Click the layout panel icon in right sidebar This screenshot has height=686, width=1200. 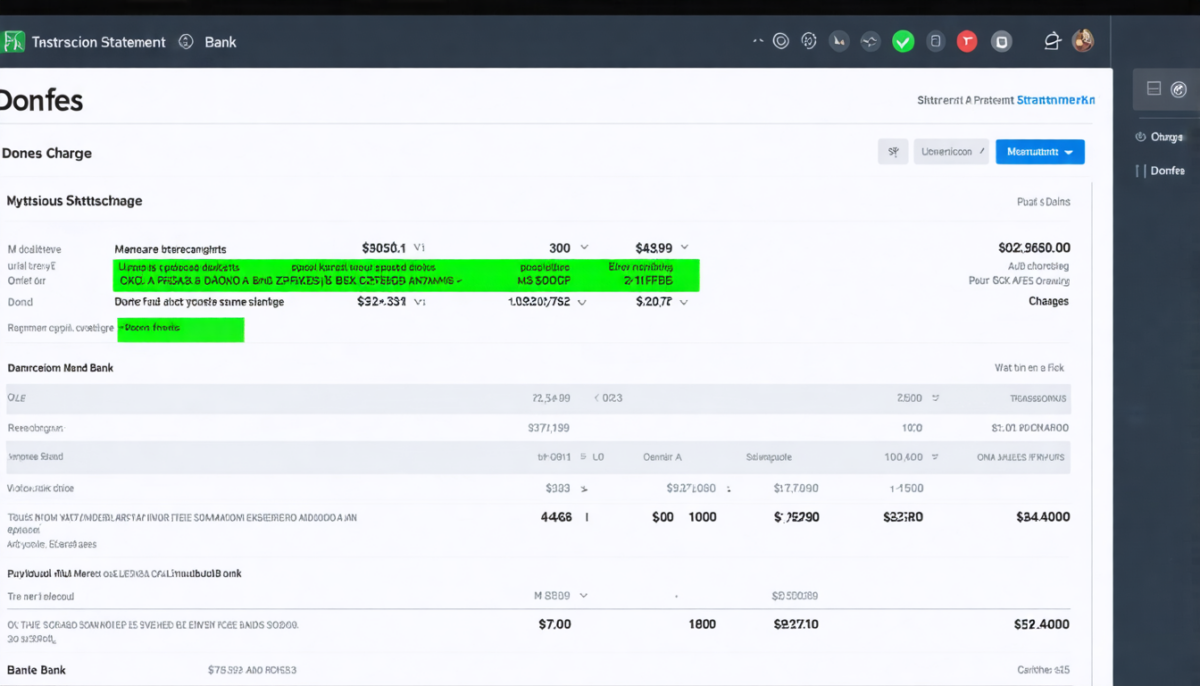[x=1153, y=89]
